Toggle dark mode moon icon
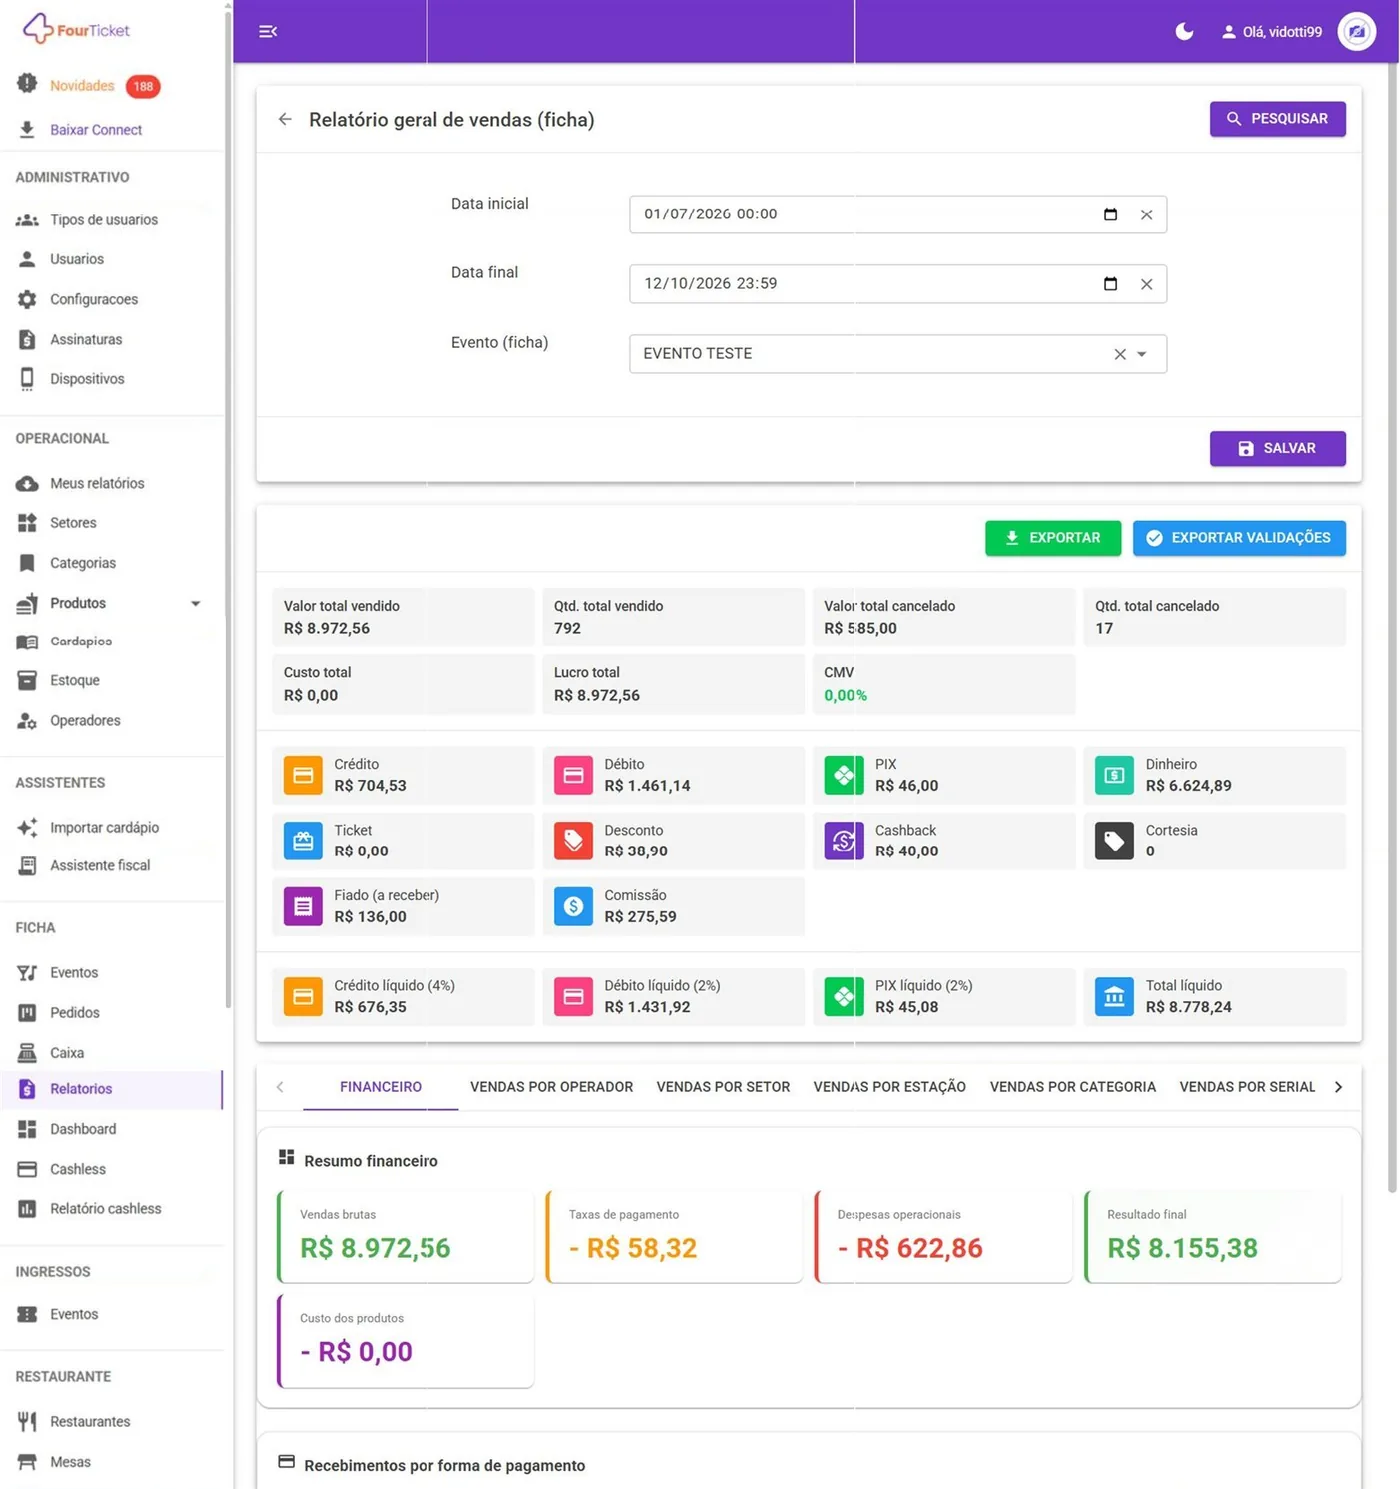Viewport: 1400px width, 1489px height. point(1184,31)
